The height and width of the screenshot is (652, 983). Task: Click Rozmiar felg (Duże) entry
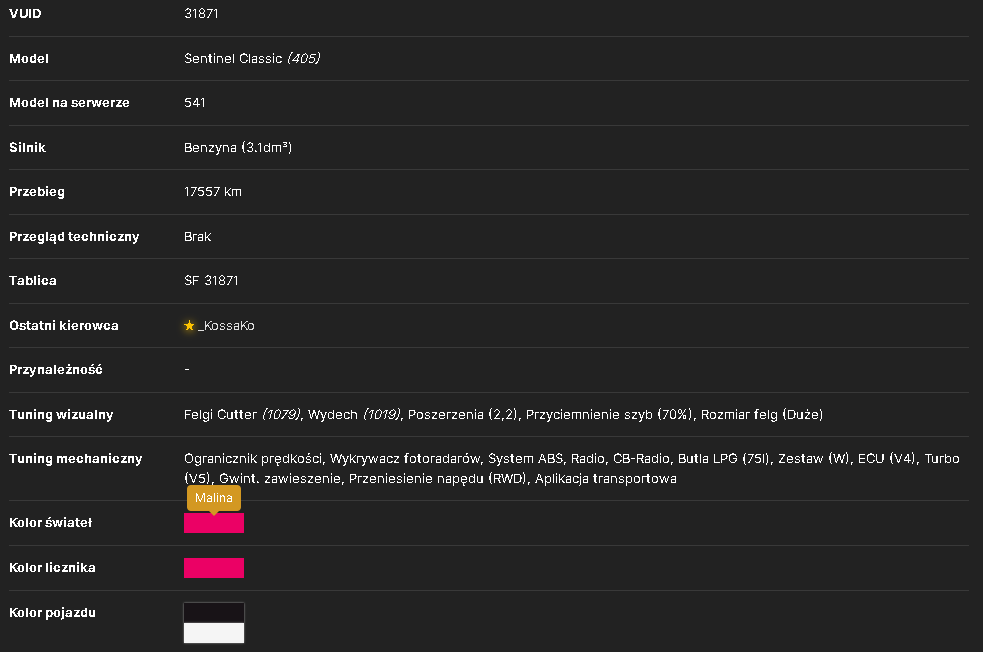click(762, 414)
